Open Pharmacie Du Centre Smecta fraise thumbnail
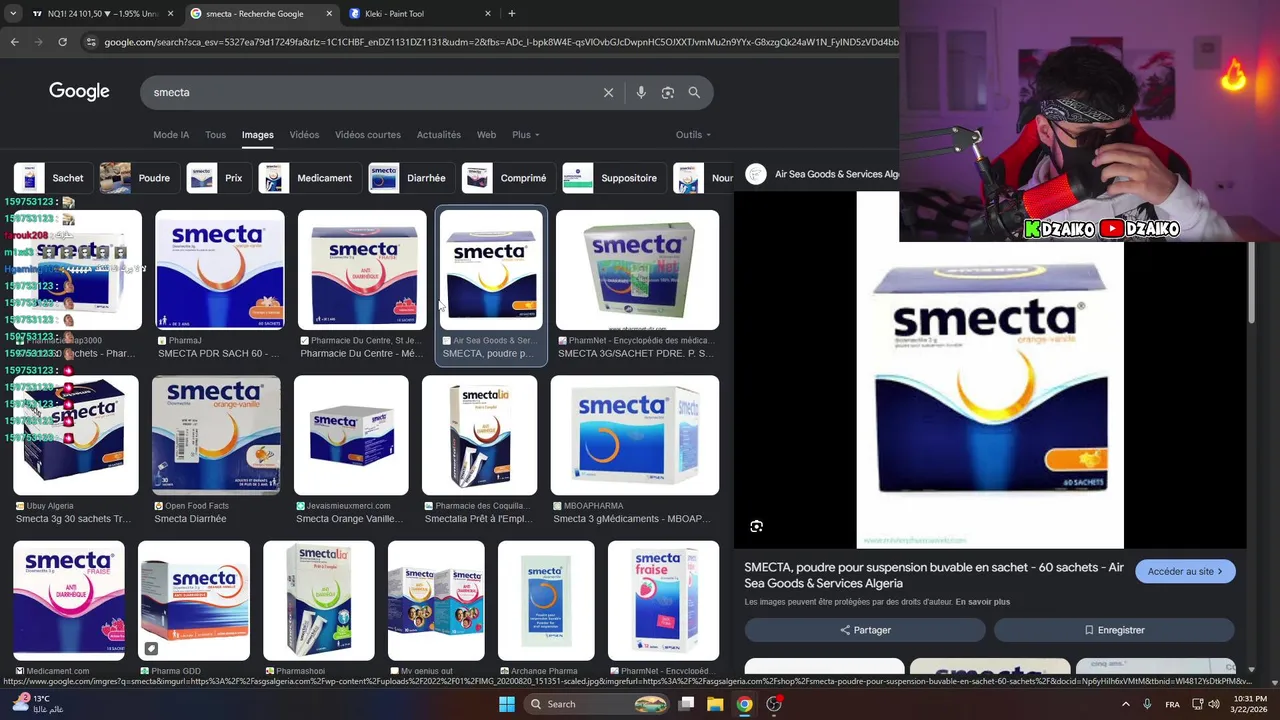This screenshot has height=720, width=1280. [x=362, y=270]
